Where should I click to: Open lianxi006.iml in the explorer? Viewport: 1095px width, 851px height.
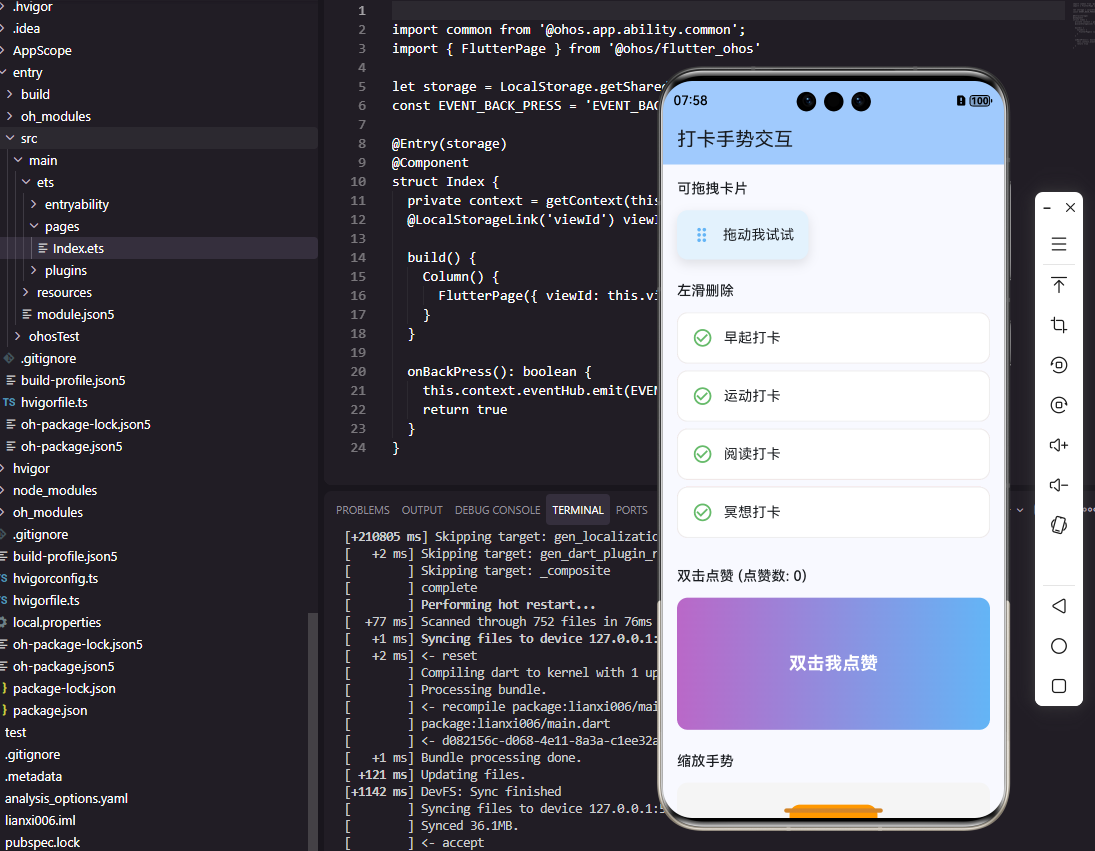pyautogui.click(x=40, y=820)
